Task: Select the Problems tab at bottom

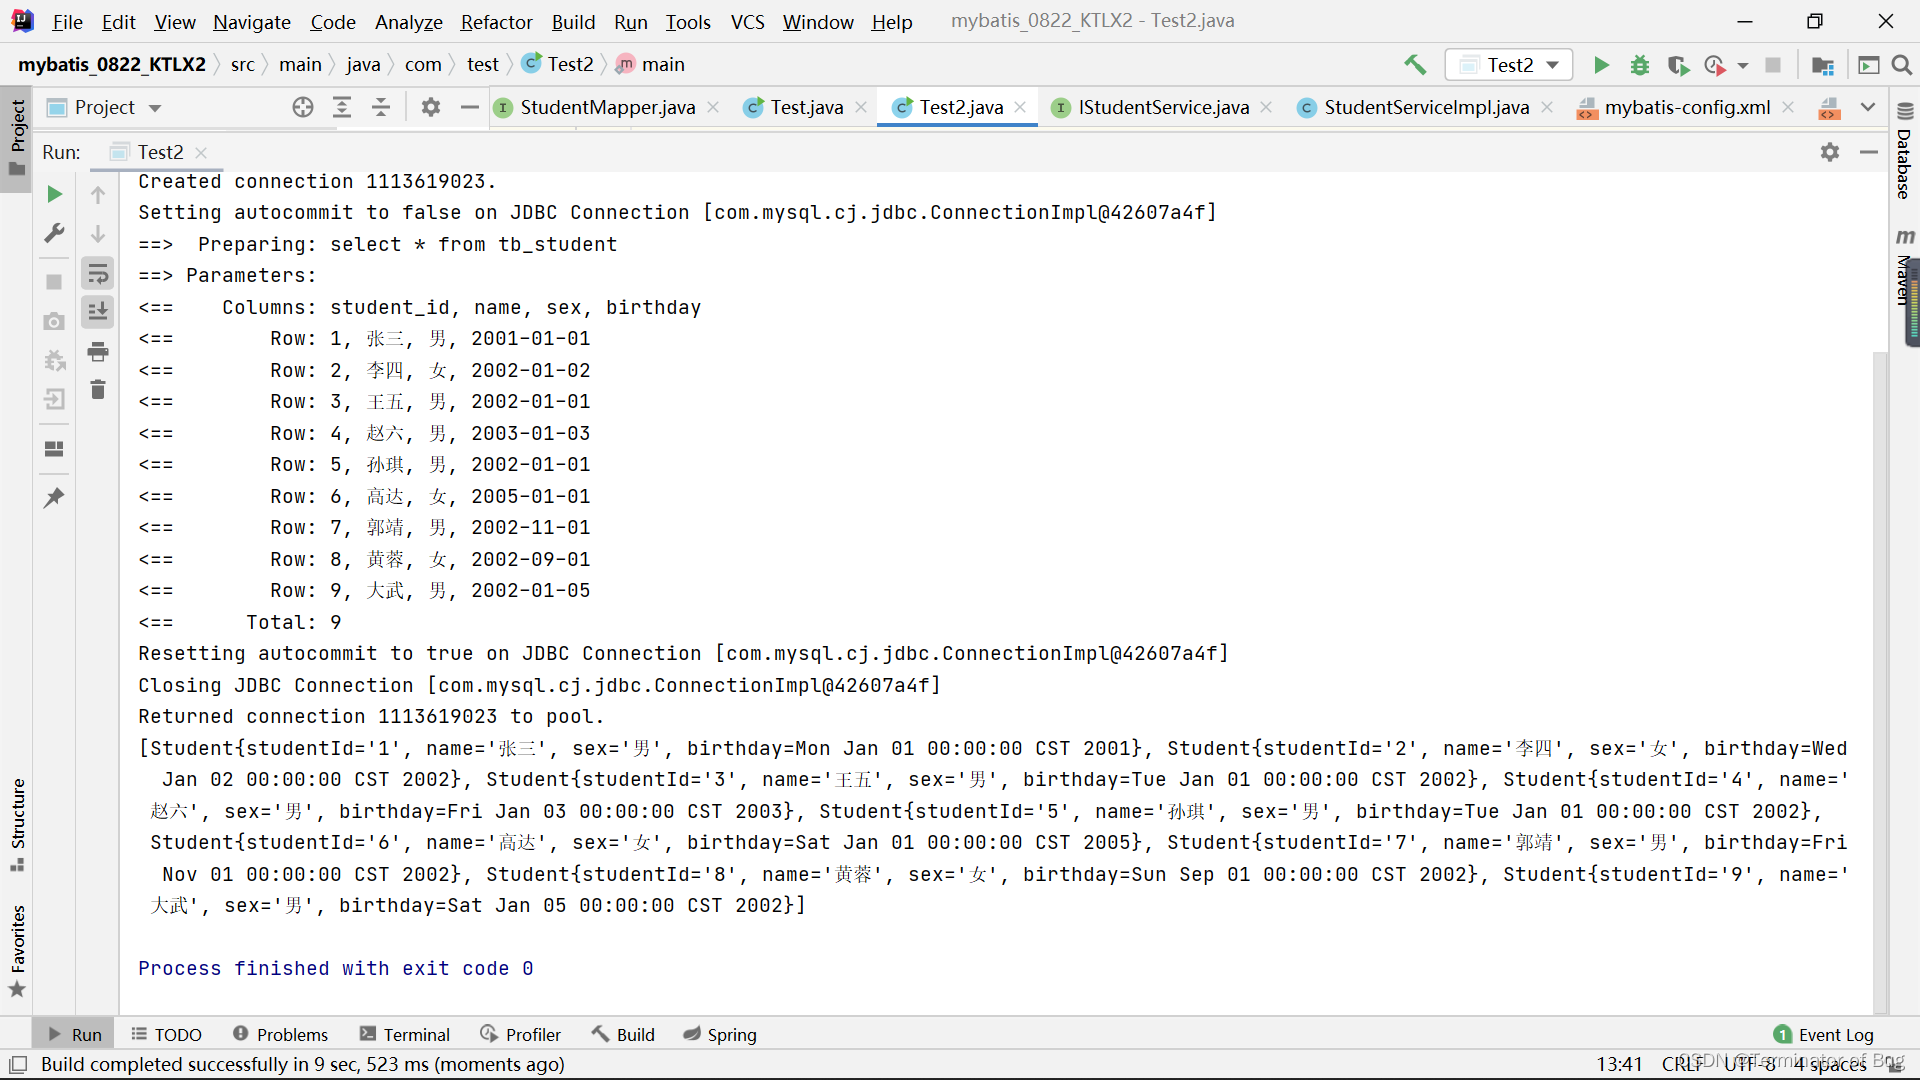Action: pos(281,1034)
